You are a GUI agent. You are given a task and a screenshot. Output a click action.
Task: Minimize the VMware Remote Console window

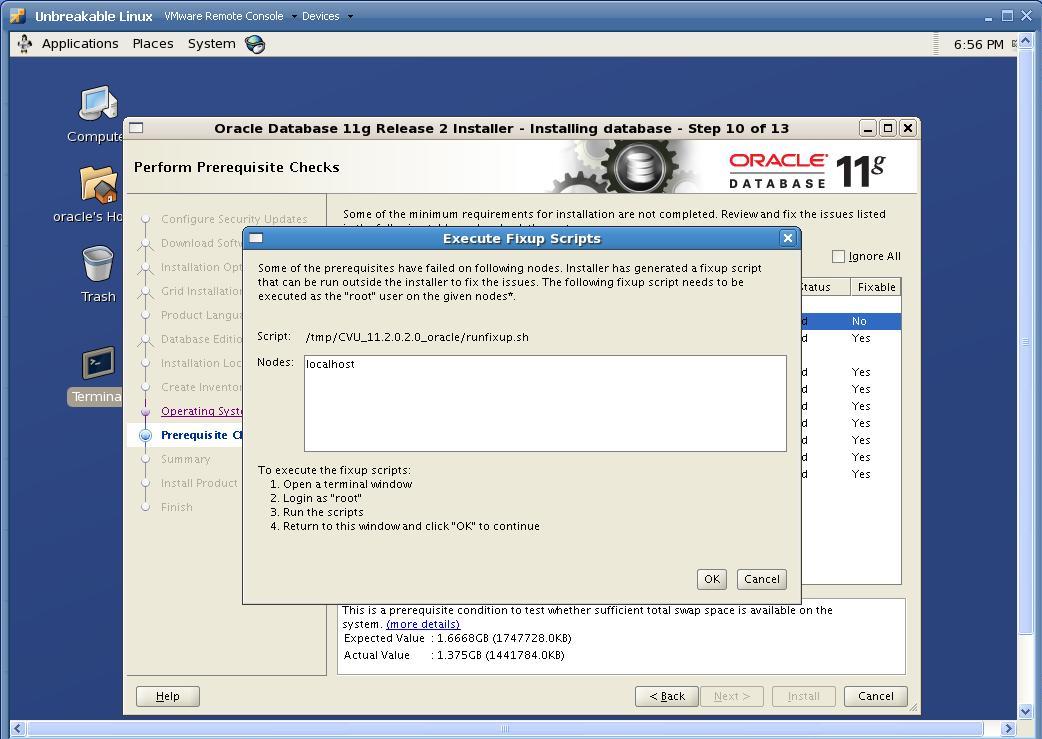(x=989, y=16)
